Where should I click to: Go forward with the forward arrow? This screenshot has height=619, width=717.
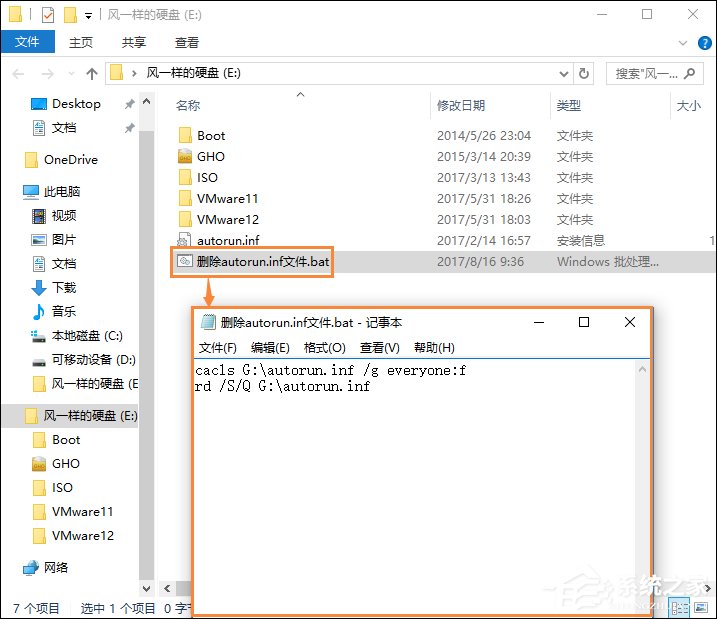pyautogui.click(x=48, y=74)
